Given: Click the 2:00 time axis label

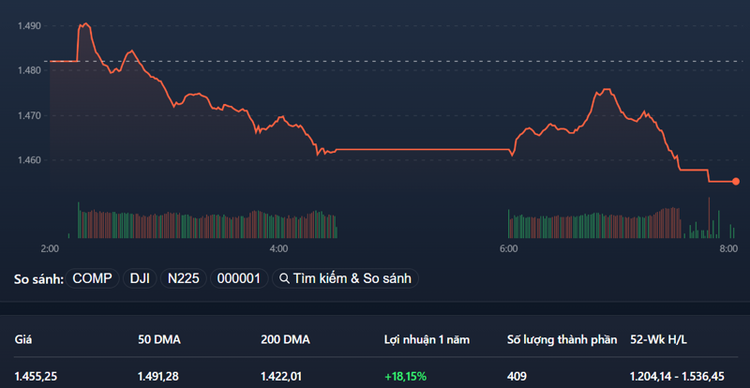Looking at the screenshot, I should point(50,249).
